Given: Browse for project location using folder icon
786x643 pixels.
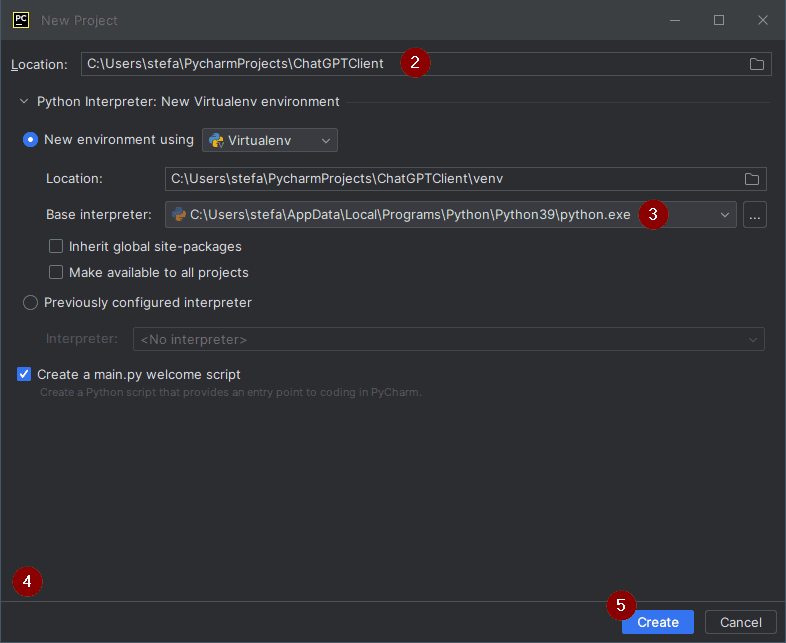Looking at the screenshot, I should click(x=757, y=64).
